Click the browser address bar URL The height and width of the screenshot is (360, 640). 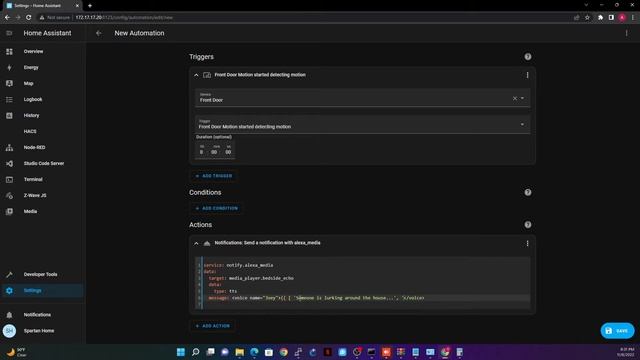(x=124, y=18)
